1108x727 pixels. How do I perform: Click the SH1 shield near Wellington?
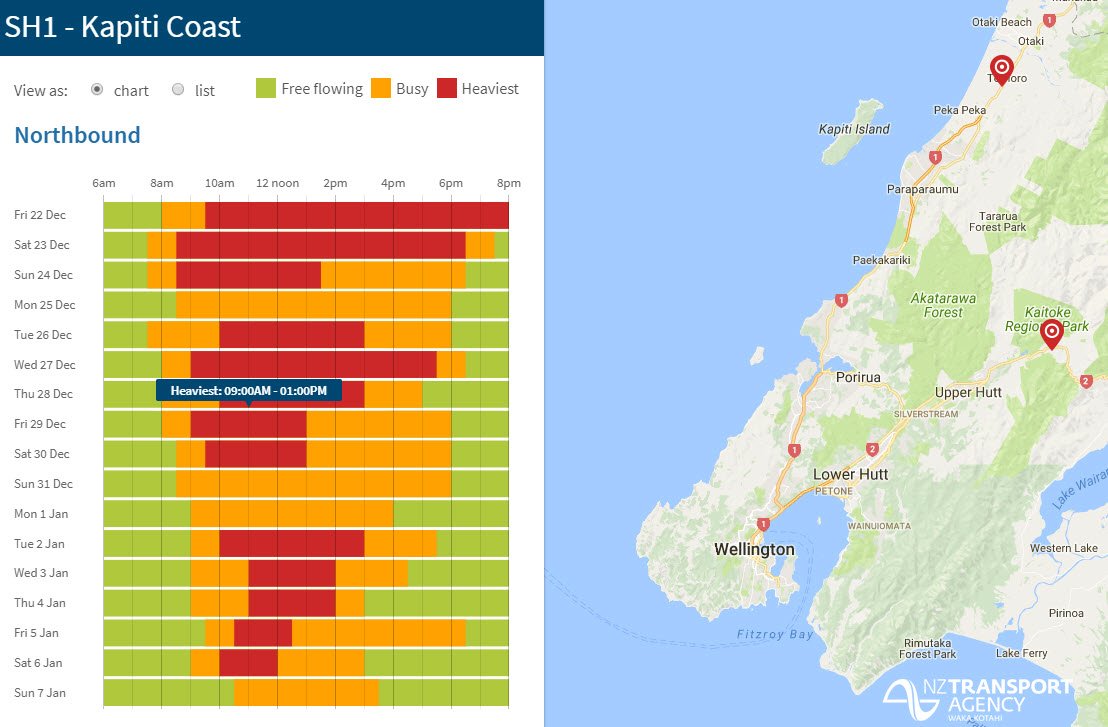[x=764, y=523]
